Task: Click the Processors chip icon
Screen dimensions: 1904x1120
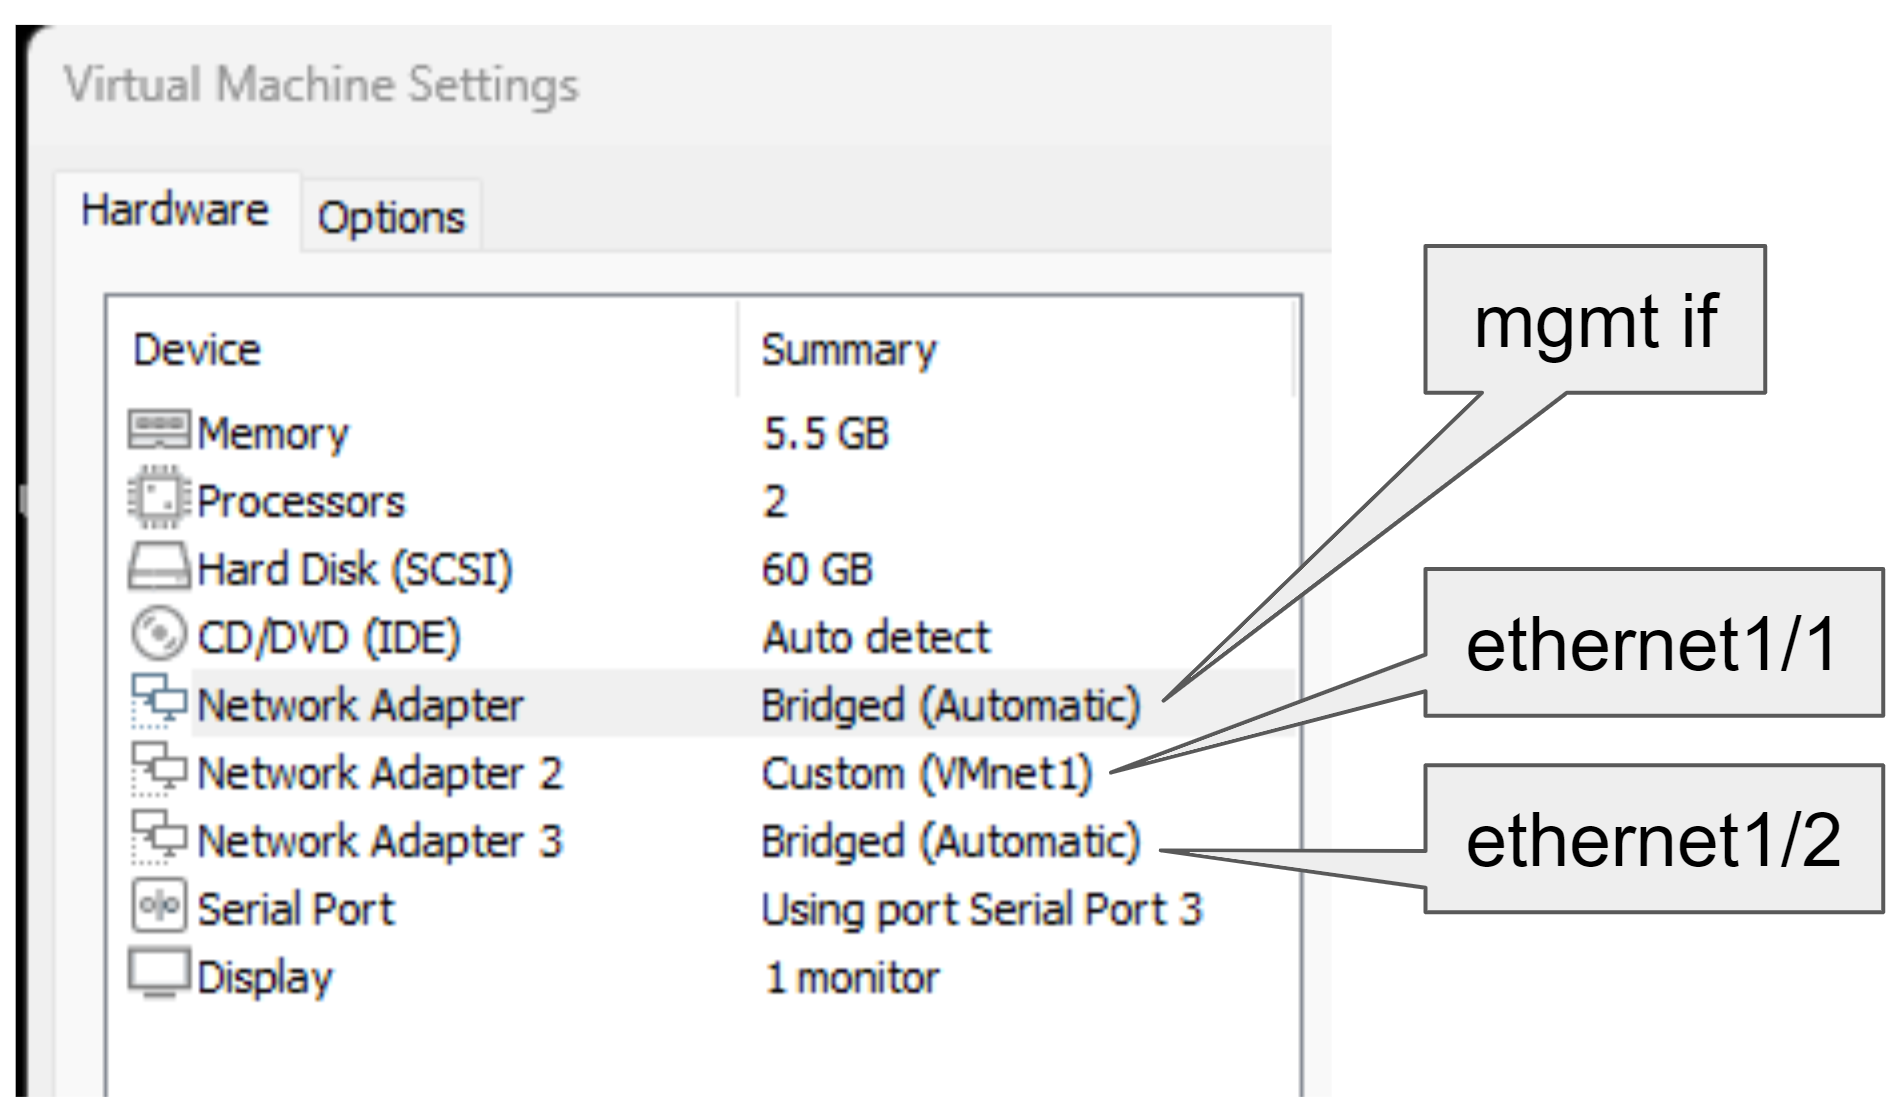Action: pyautogui.click(x=158, y=499)
